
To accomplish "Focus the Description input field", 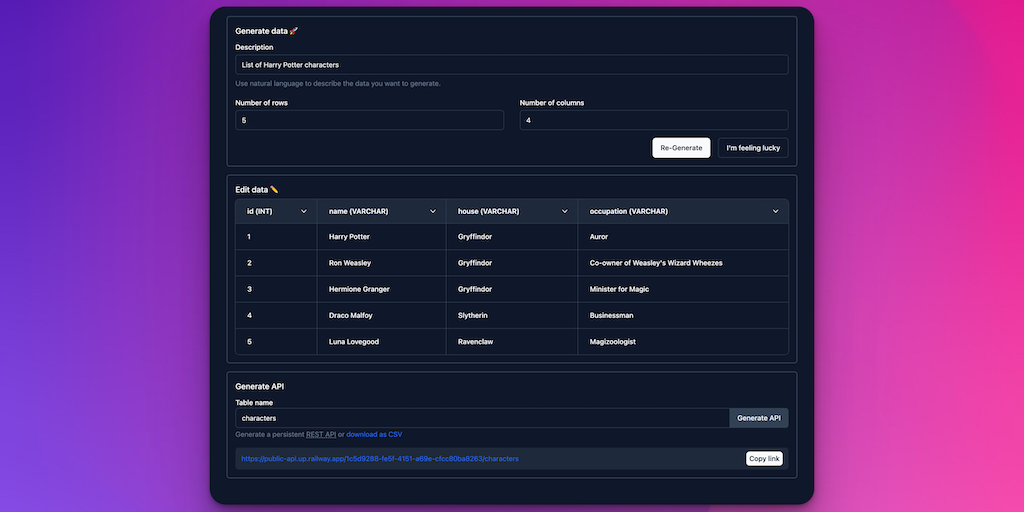I will pos(511,65).
